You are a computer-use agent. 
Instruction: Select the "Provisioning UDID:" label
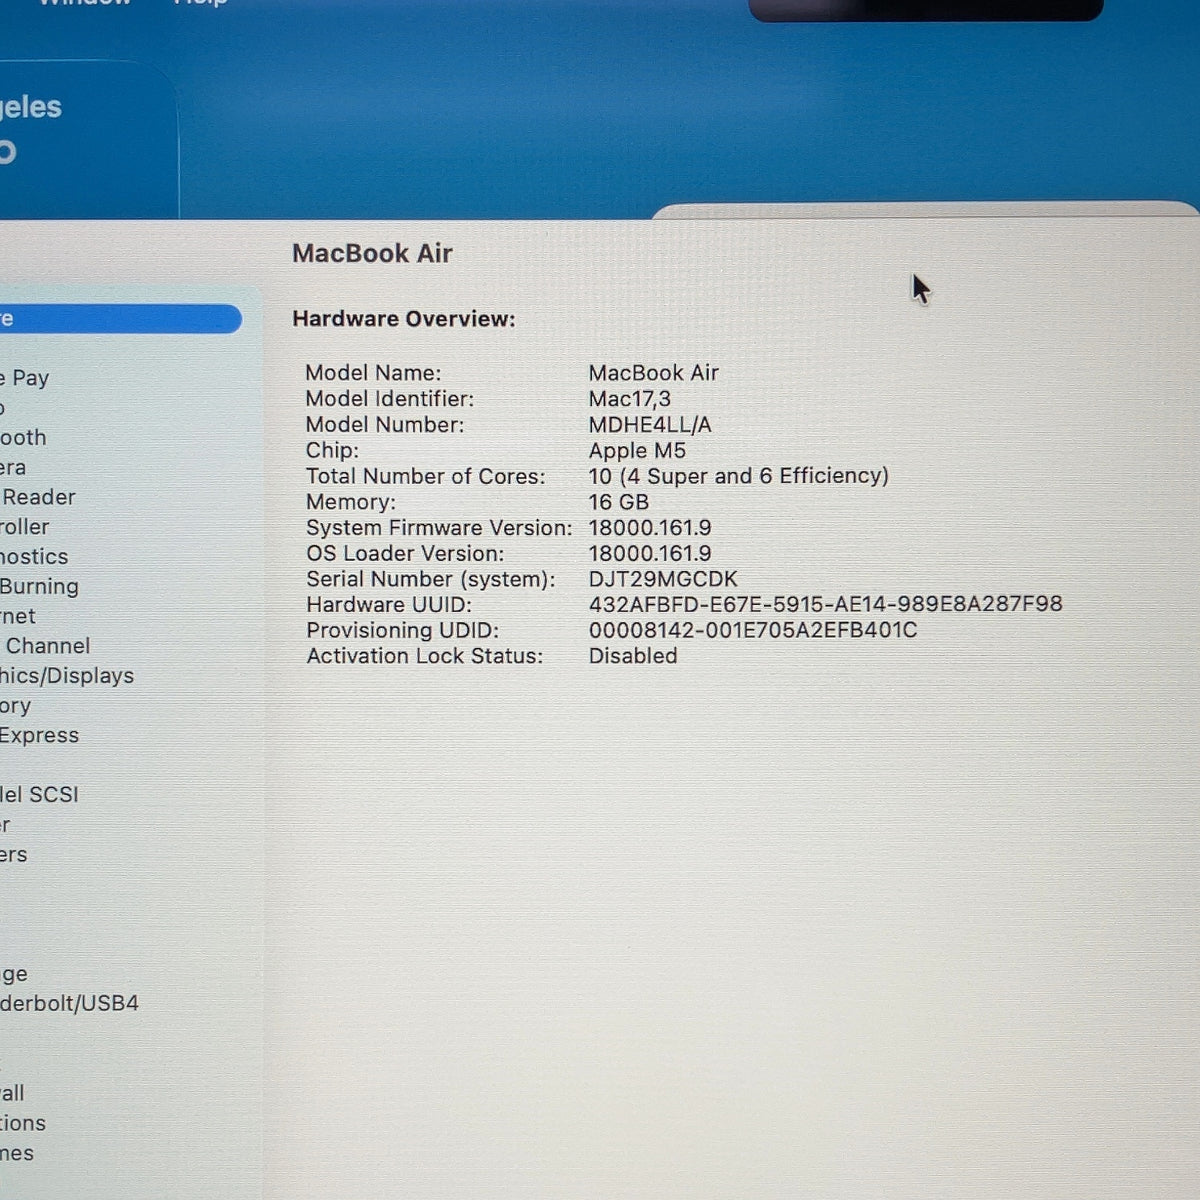tap(403, 631)
